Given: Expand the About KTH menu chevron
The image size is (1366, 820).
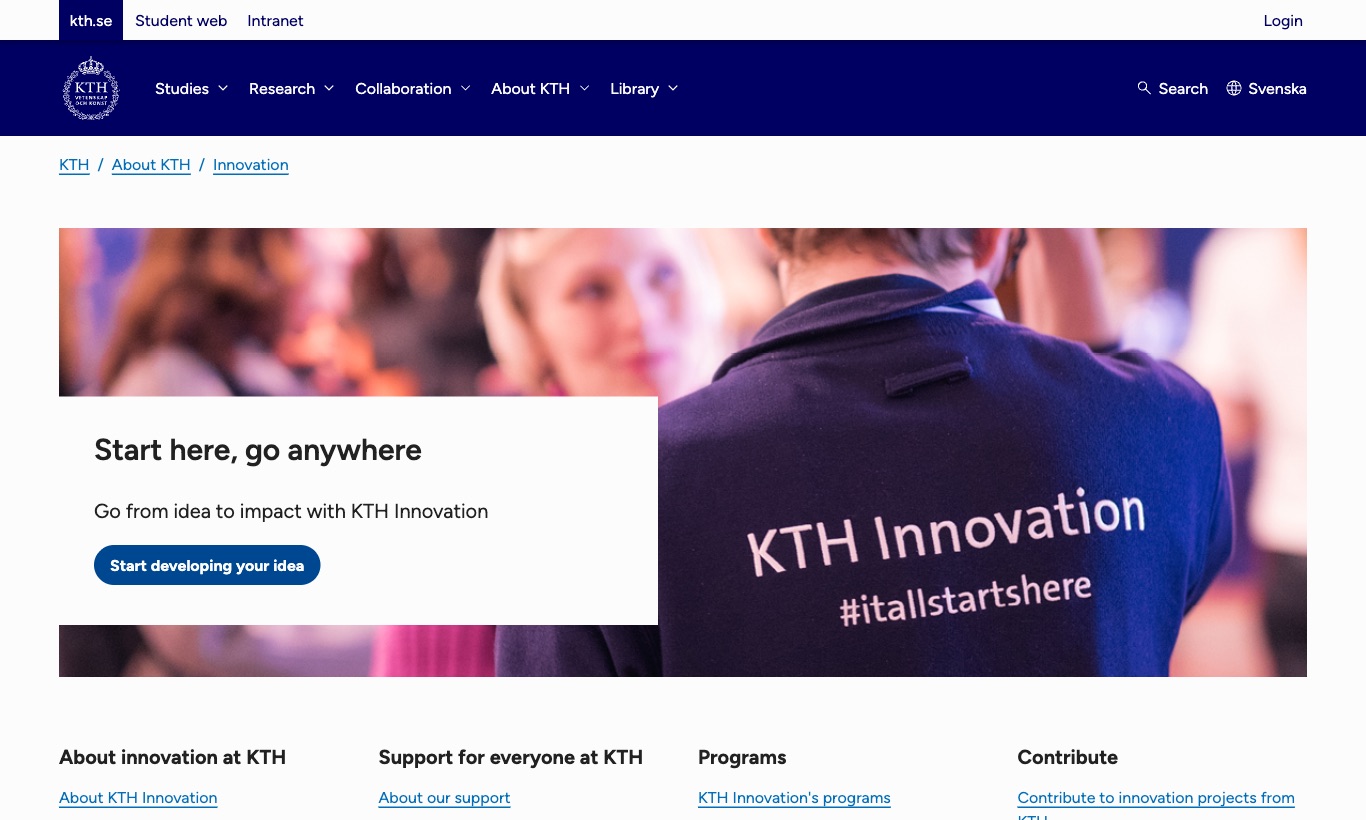Looking at the screenshot, I should tap(584, 88).
